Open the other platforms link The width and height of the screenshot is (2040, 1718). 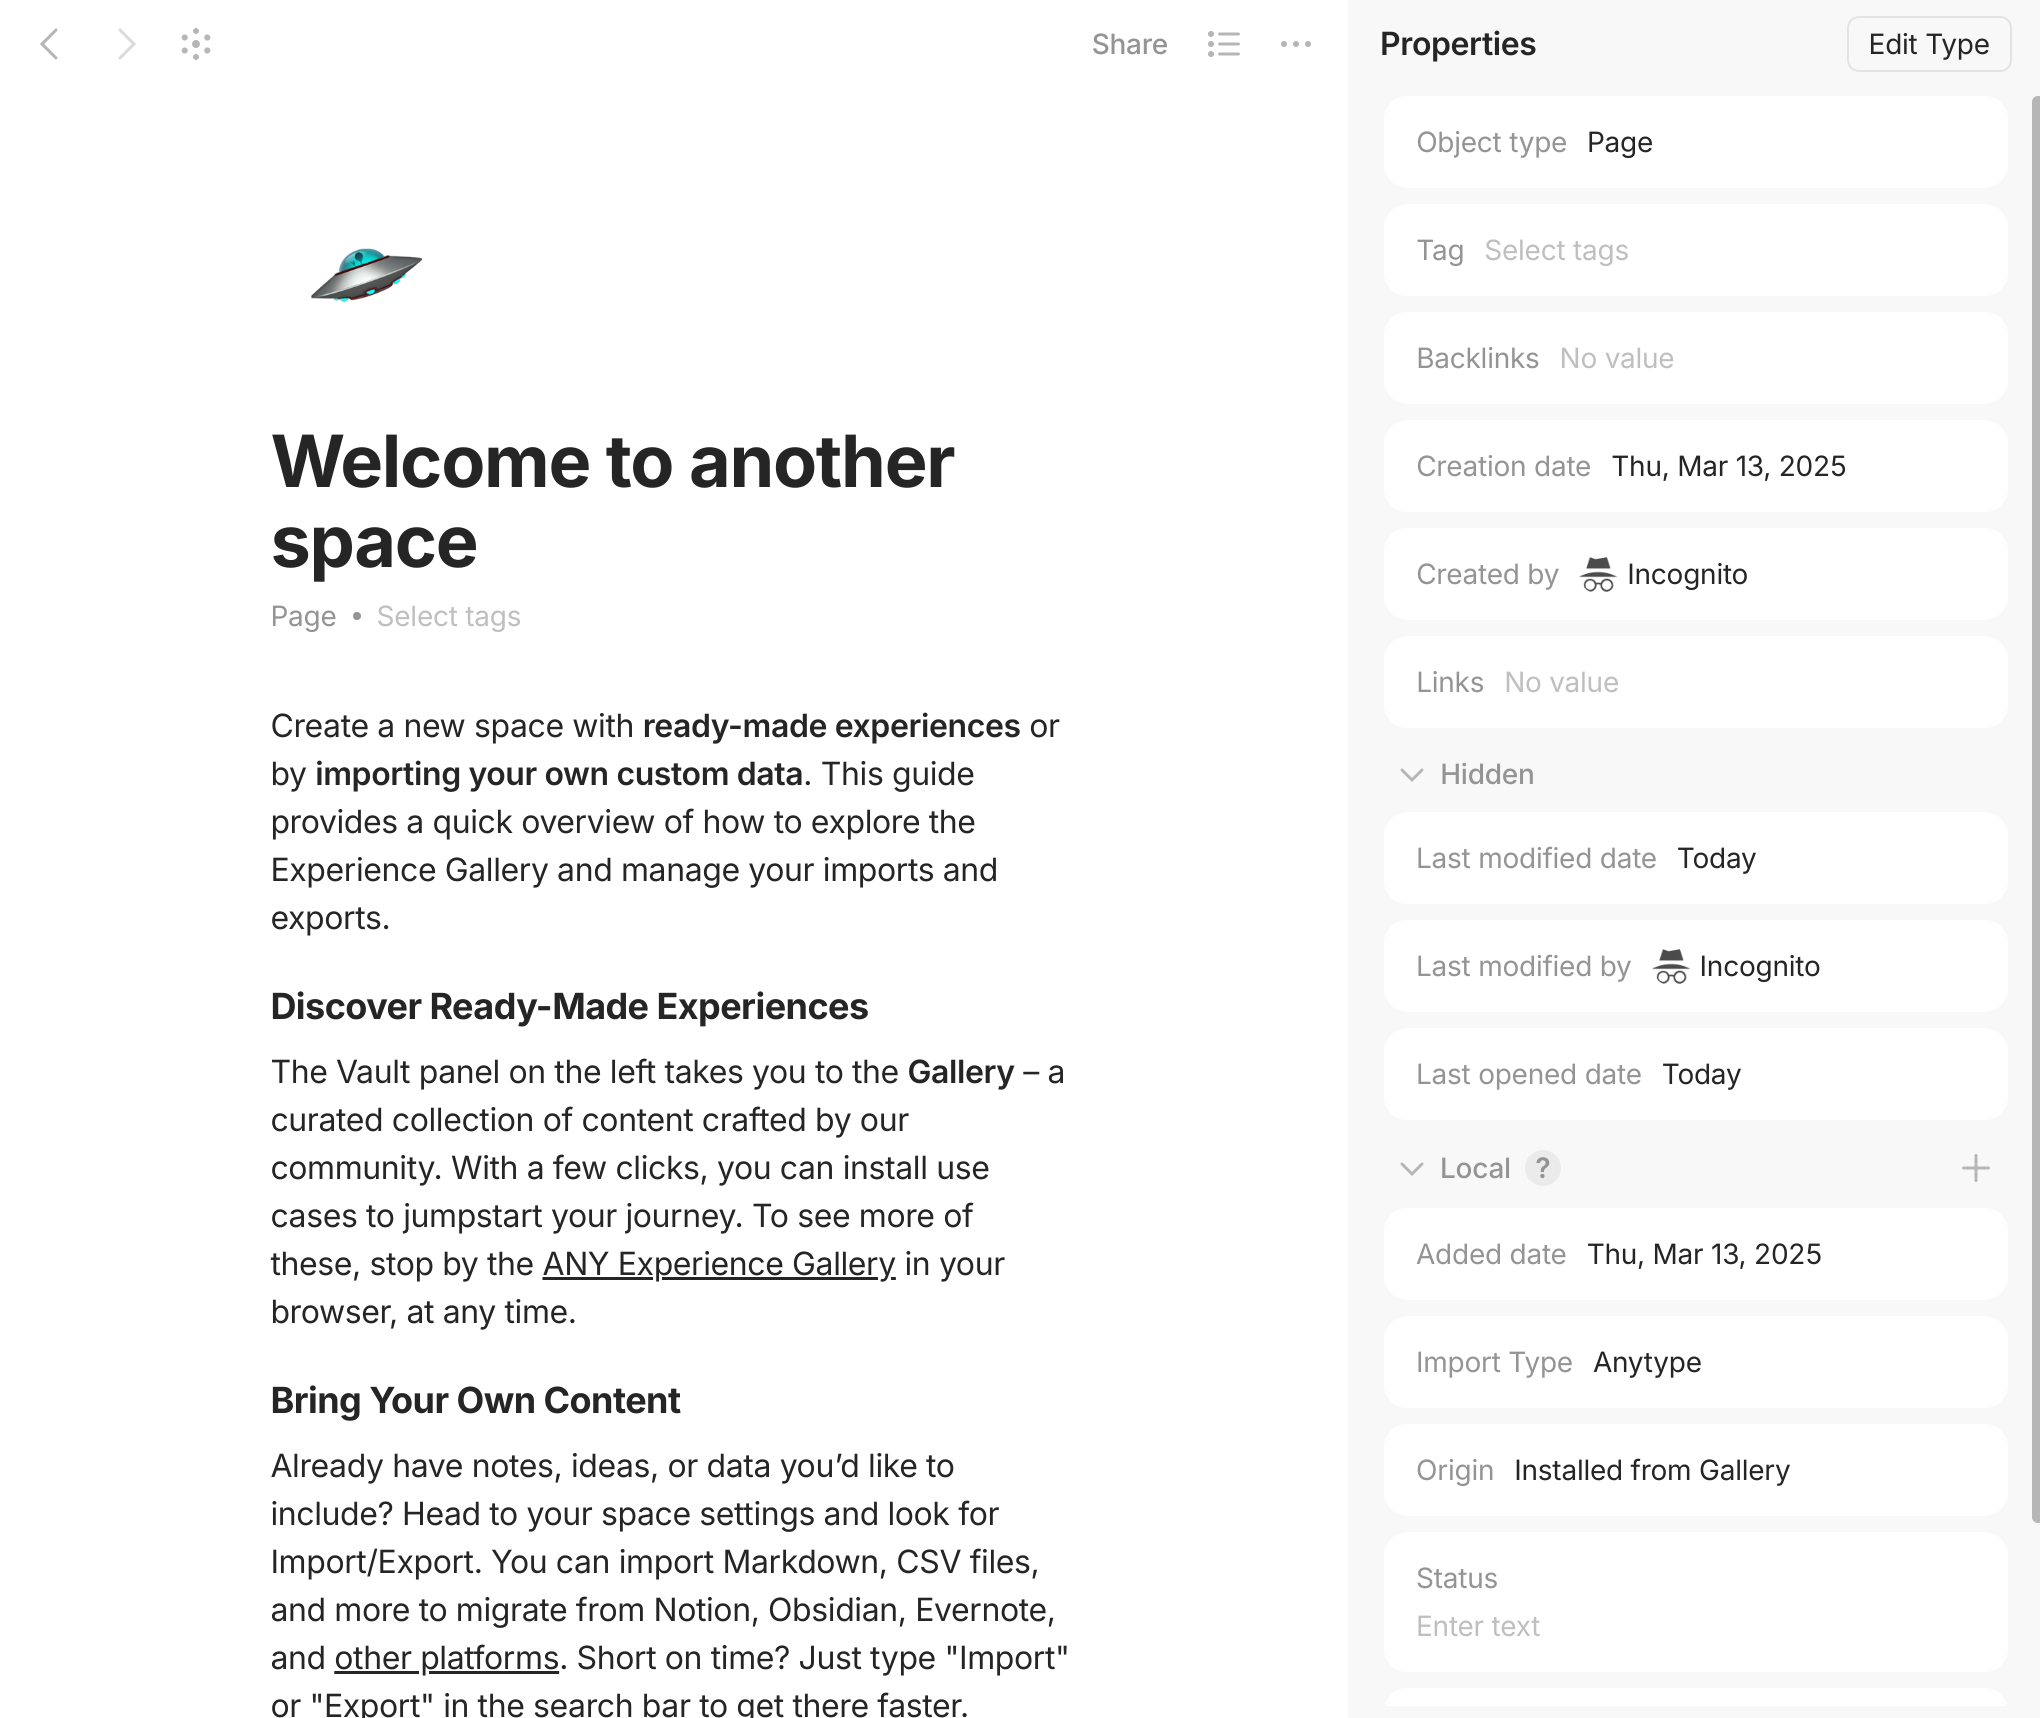(446, 1658)
